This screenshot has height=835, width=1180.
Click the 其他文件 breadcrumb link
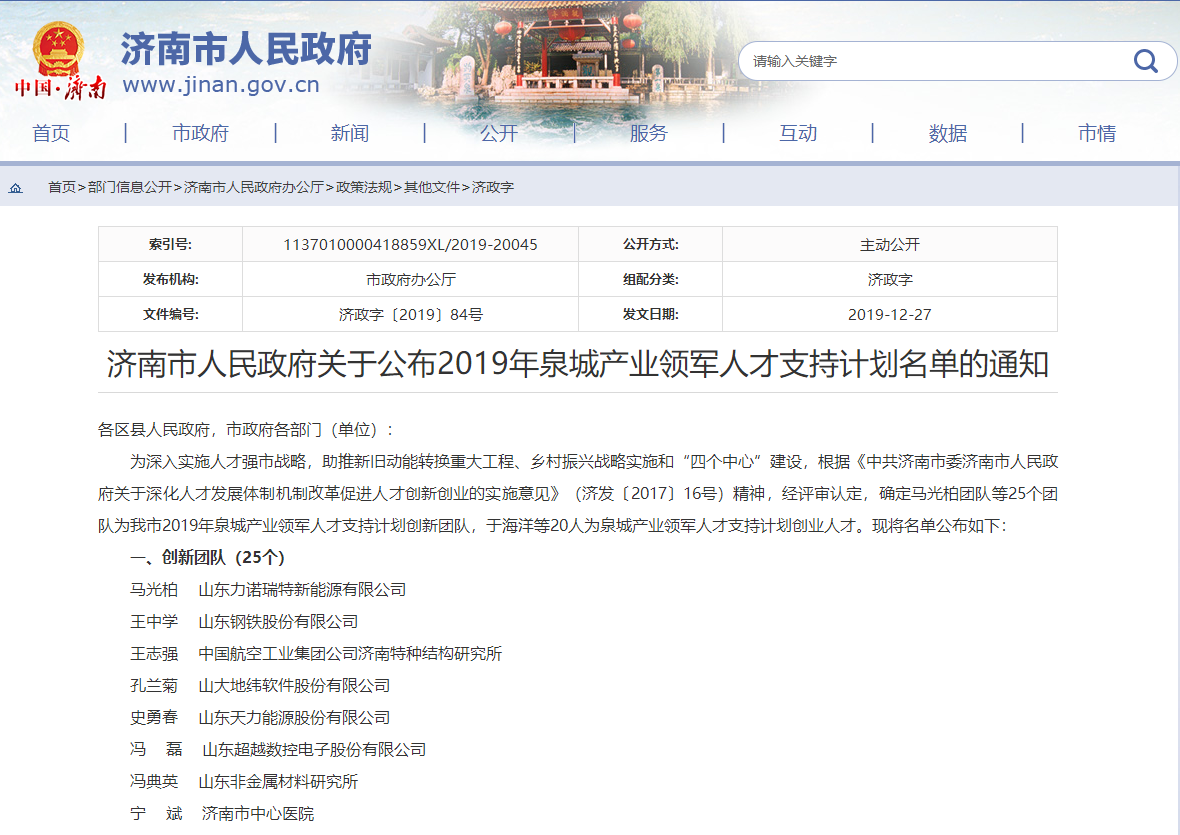pyautogui.click(x=431, y=187)
